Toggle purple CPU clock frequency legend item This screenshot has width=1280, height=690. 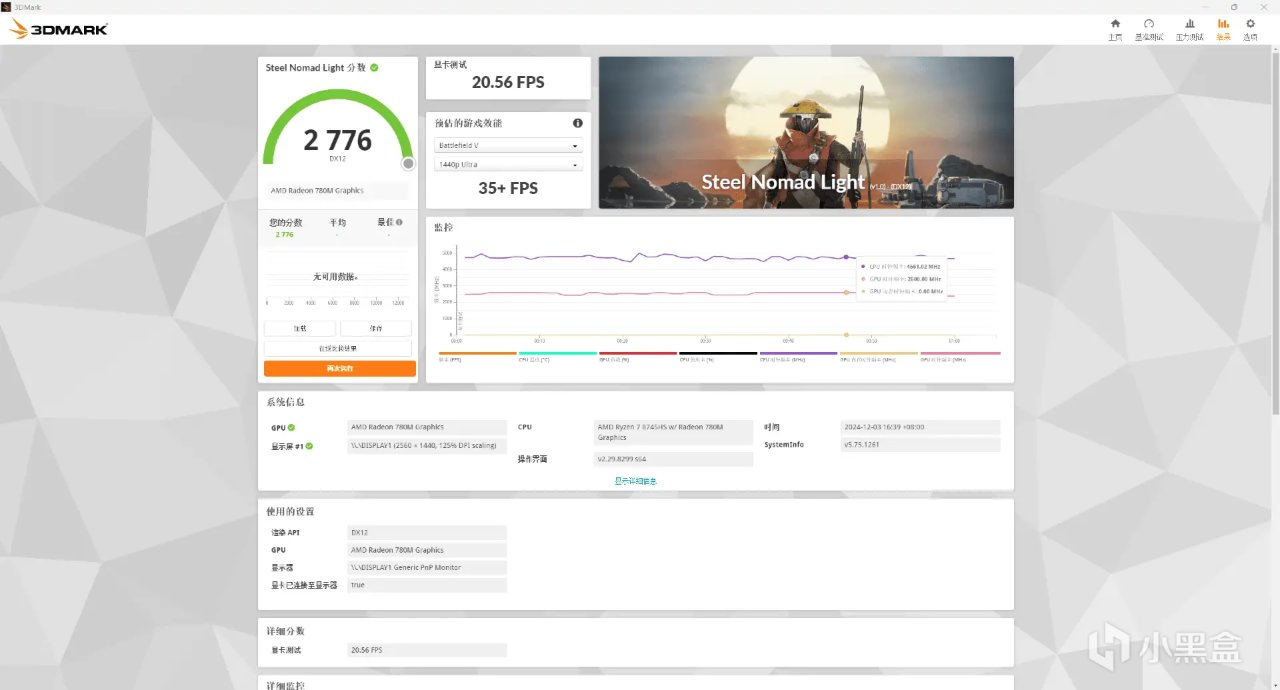[x=798, y=356]
